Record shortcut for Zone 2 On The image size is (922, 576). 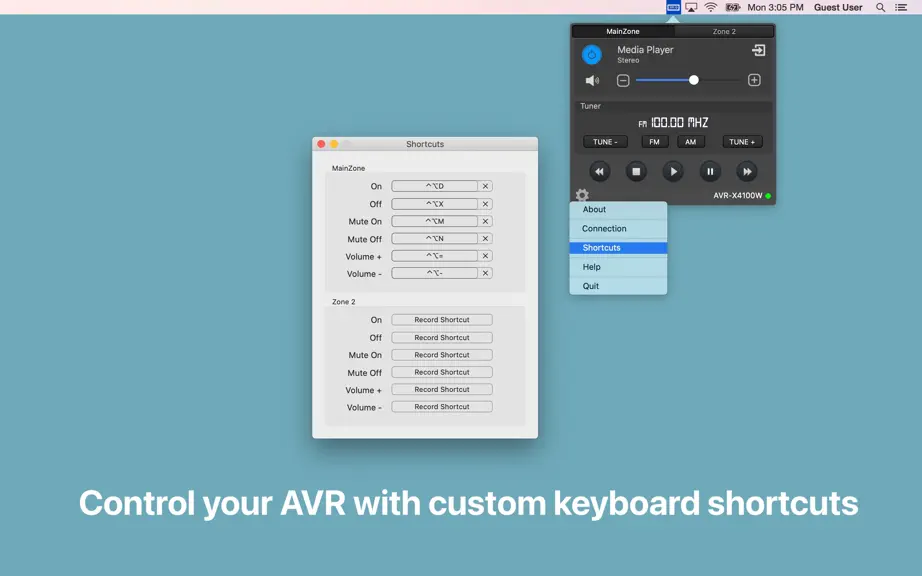click(442, 320)
